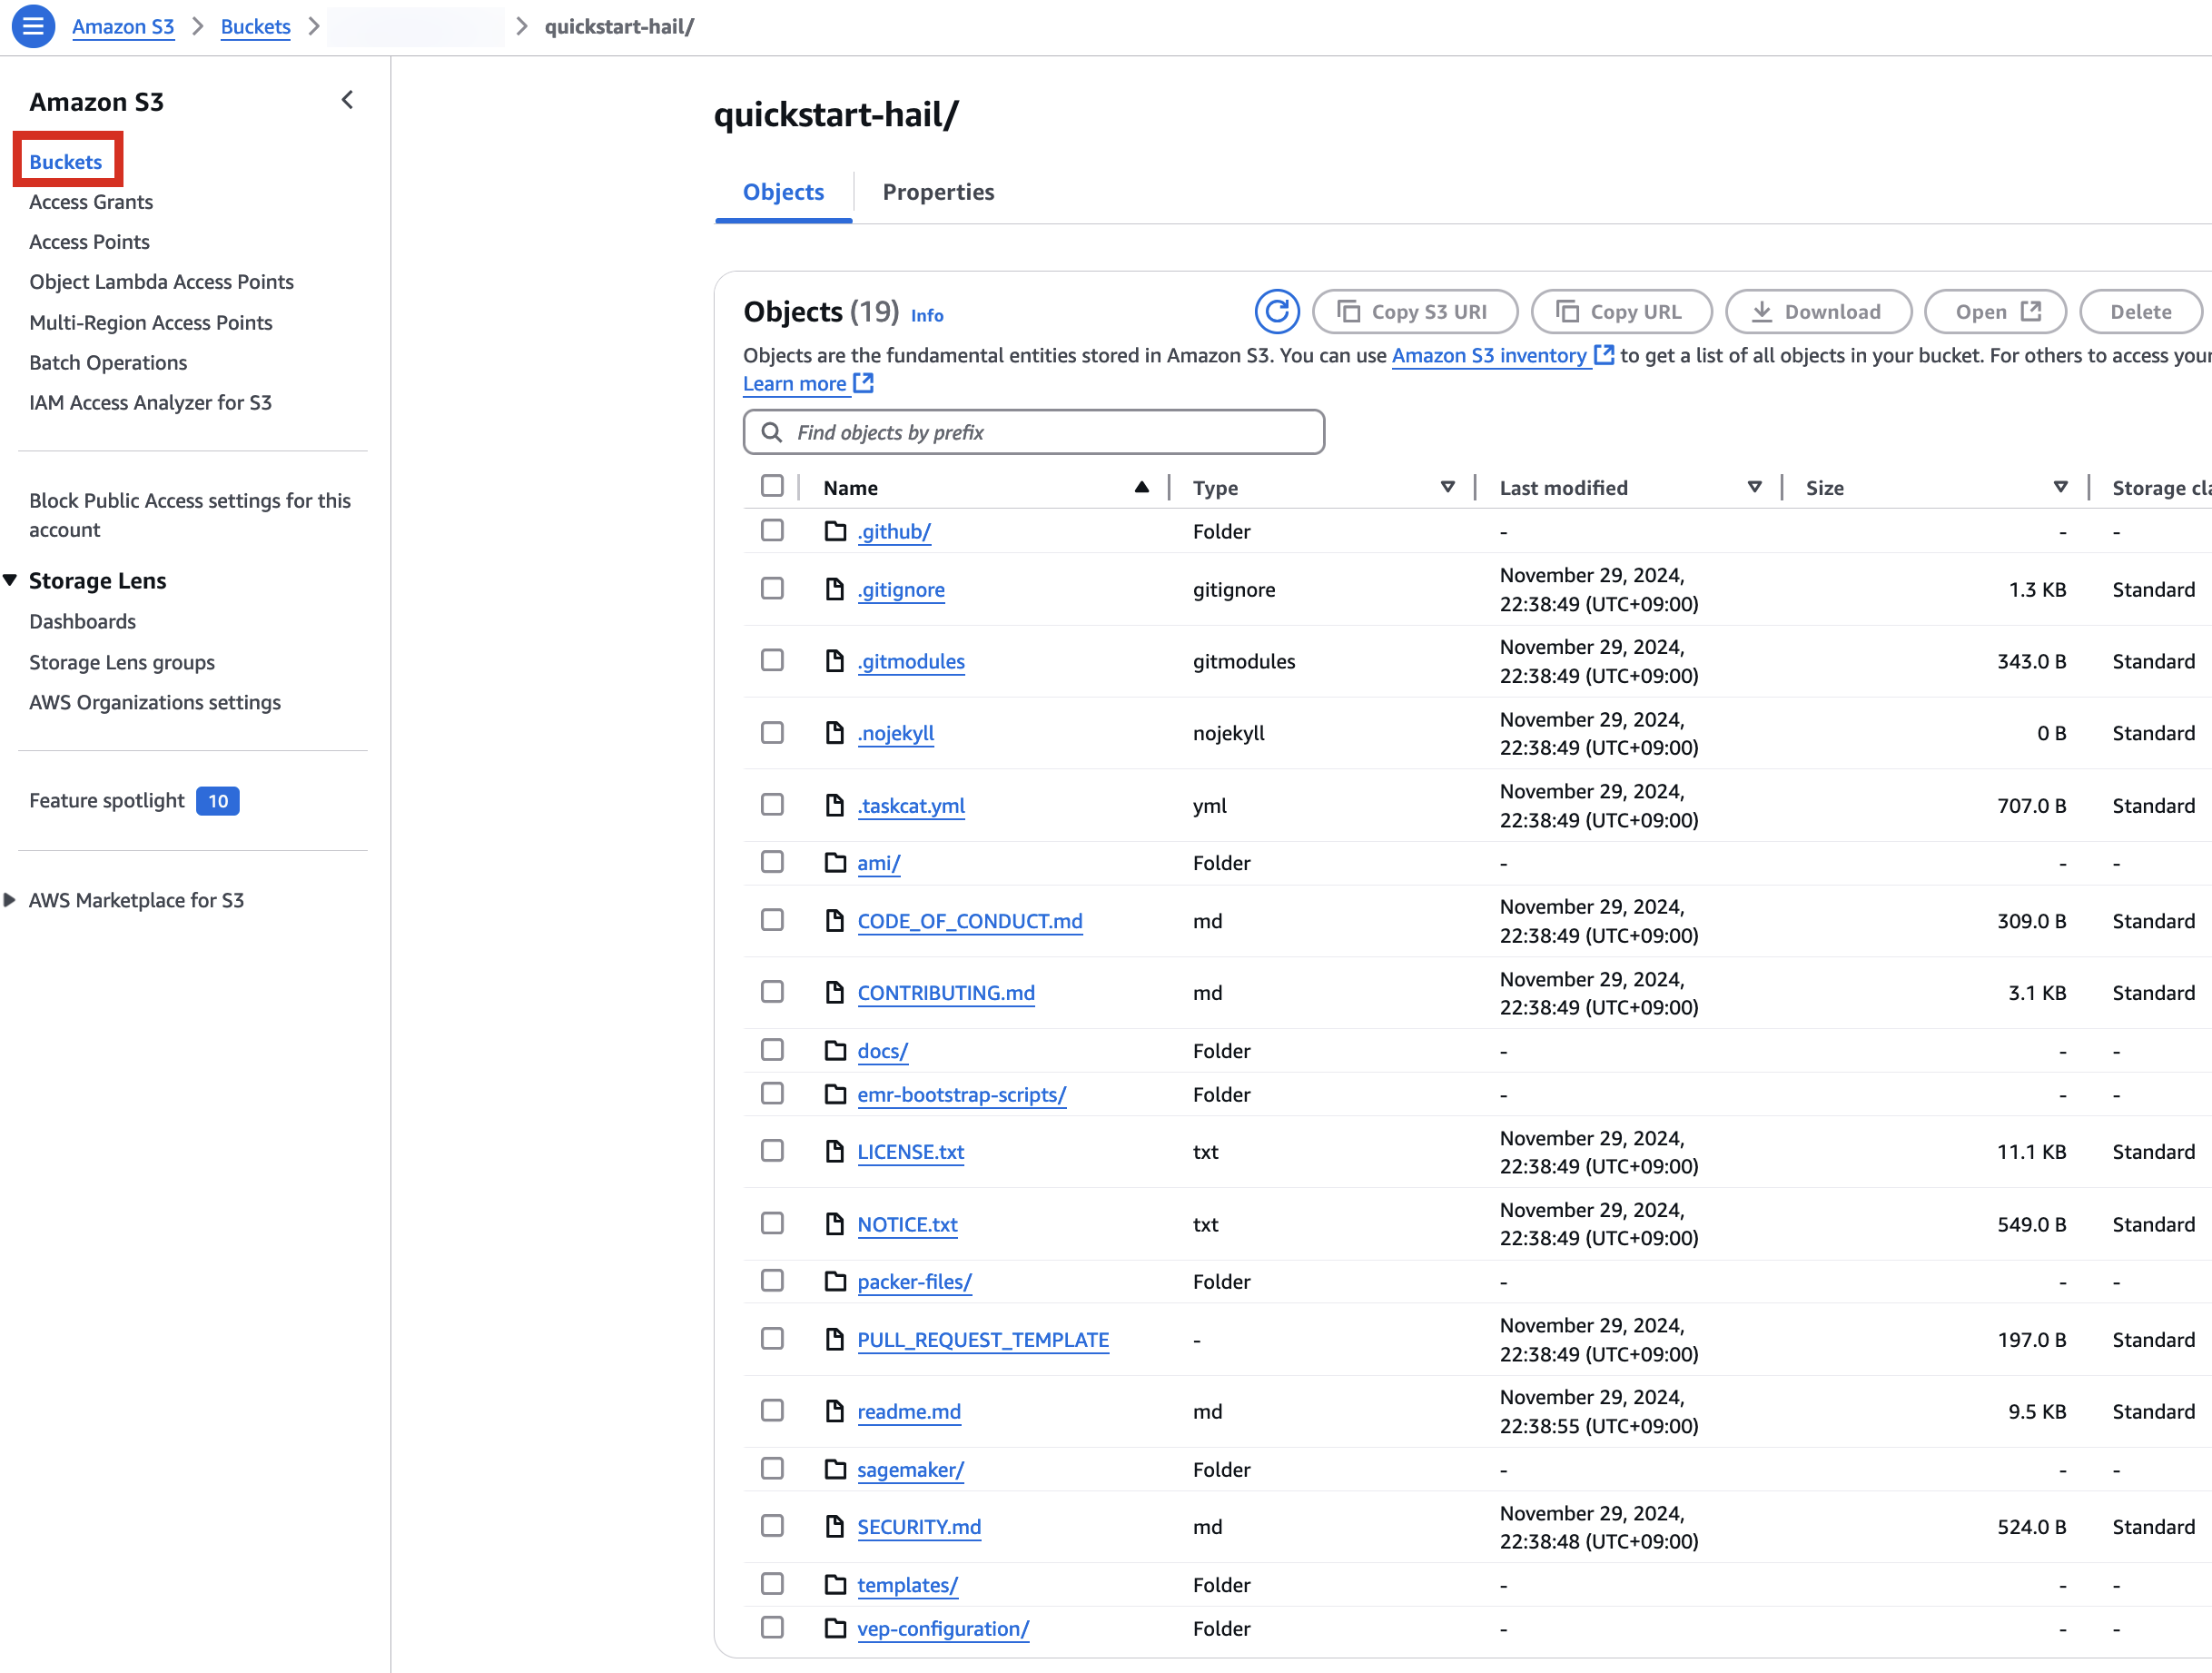Switch to the Objects tab
The width and height of the screenshot is (2212, 1673).
click(x=783, y=192)
